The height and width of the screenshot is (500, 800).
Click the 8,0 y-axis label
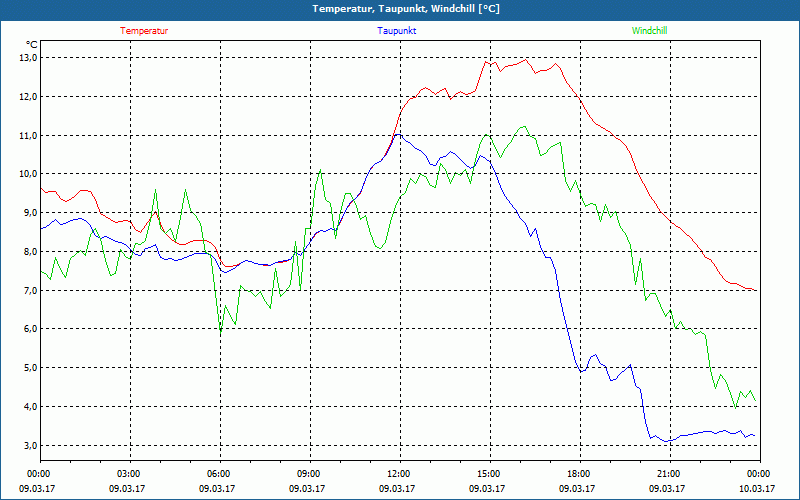(x=31, y=252)
